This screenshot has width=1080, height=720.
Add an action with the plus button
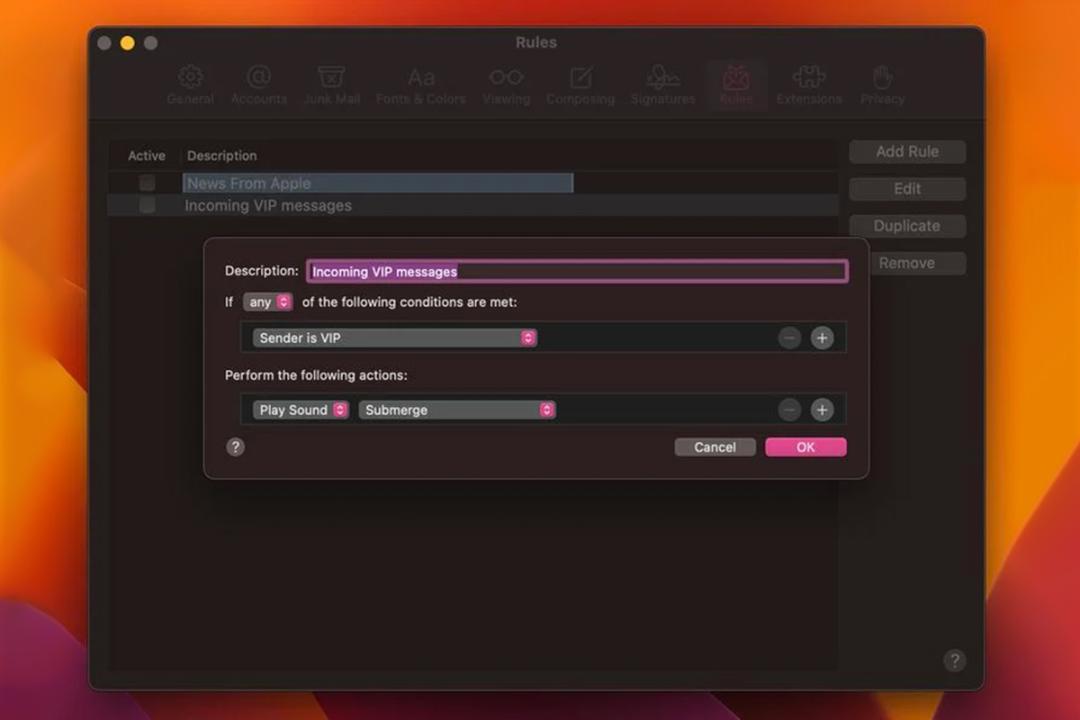click(822, 410)
